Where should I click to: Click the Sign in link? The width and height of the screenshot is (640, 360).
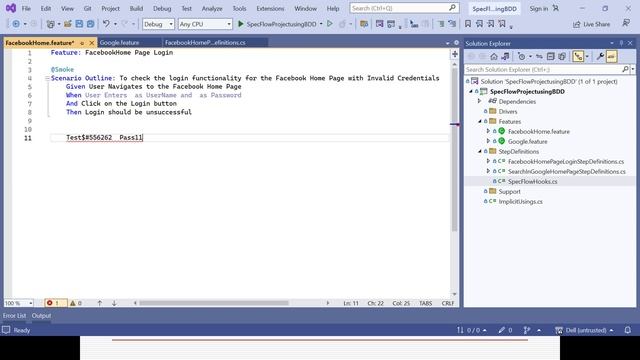click(x=539, y=8)
